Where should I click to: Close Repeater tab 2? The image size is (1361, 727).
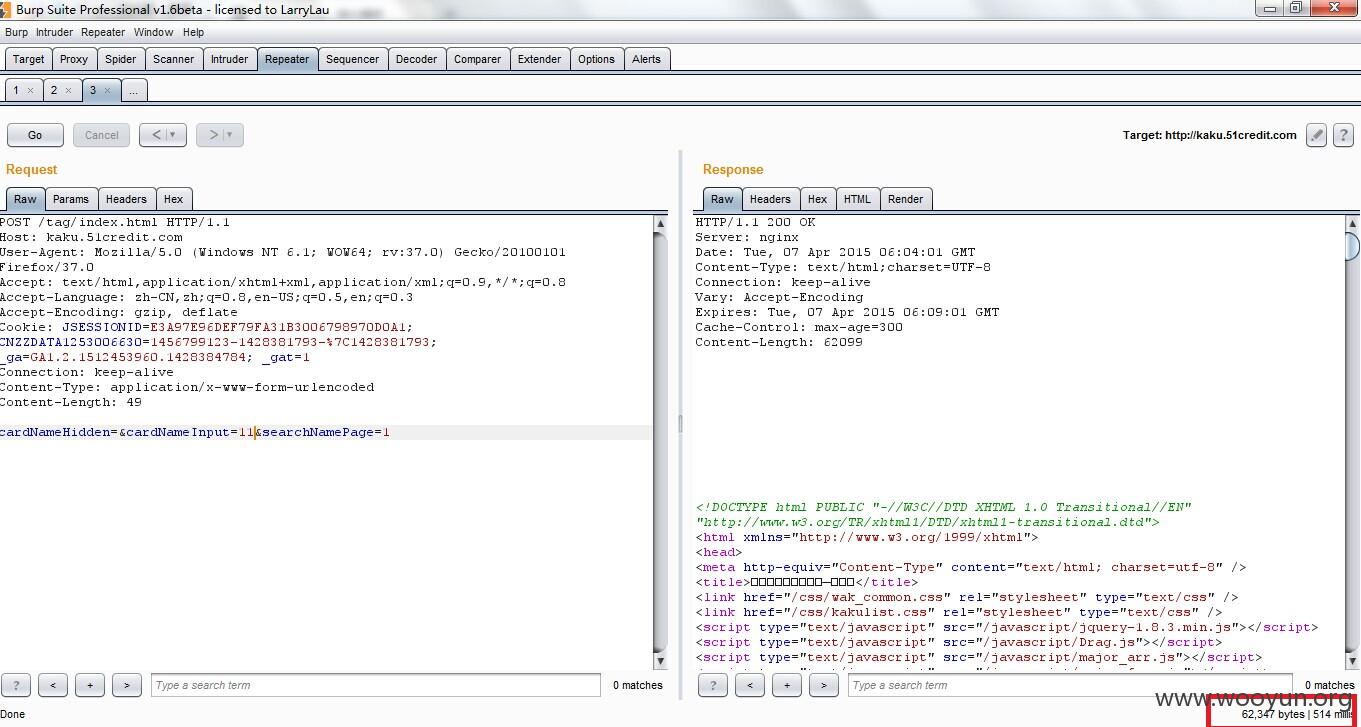(68, 90)
